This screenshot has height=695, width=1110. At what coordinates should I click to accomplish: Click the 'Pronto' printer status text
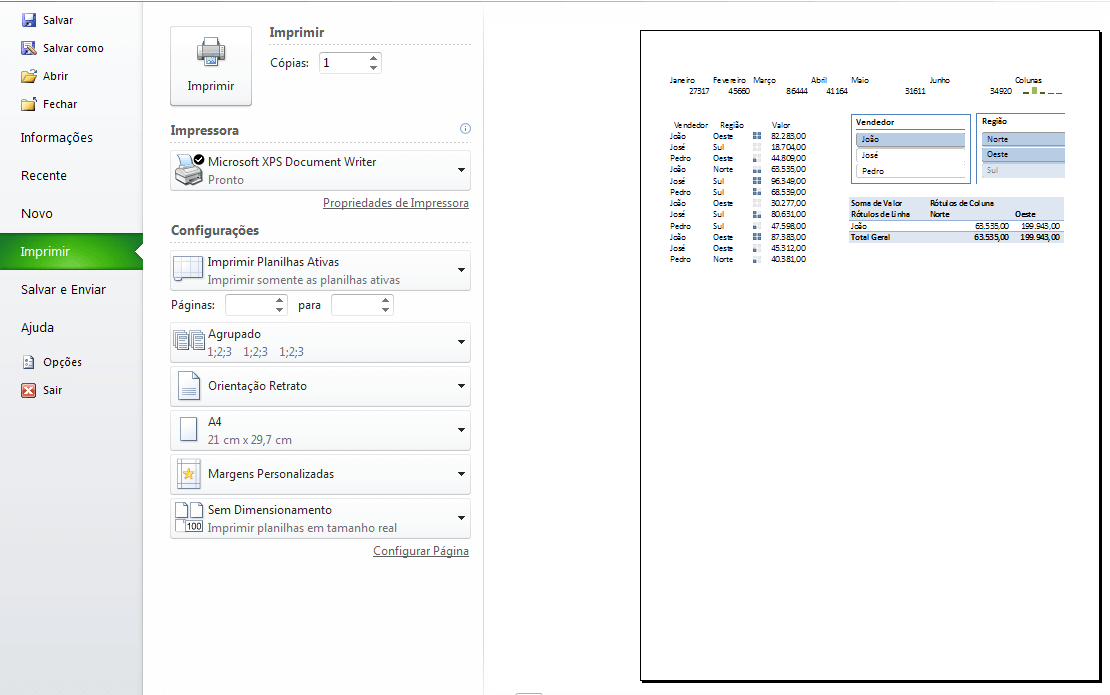(x=226, y=180)
